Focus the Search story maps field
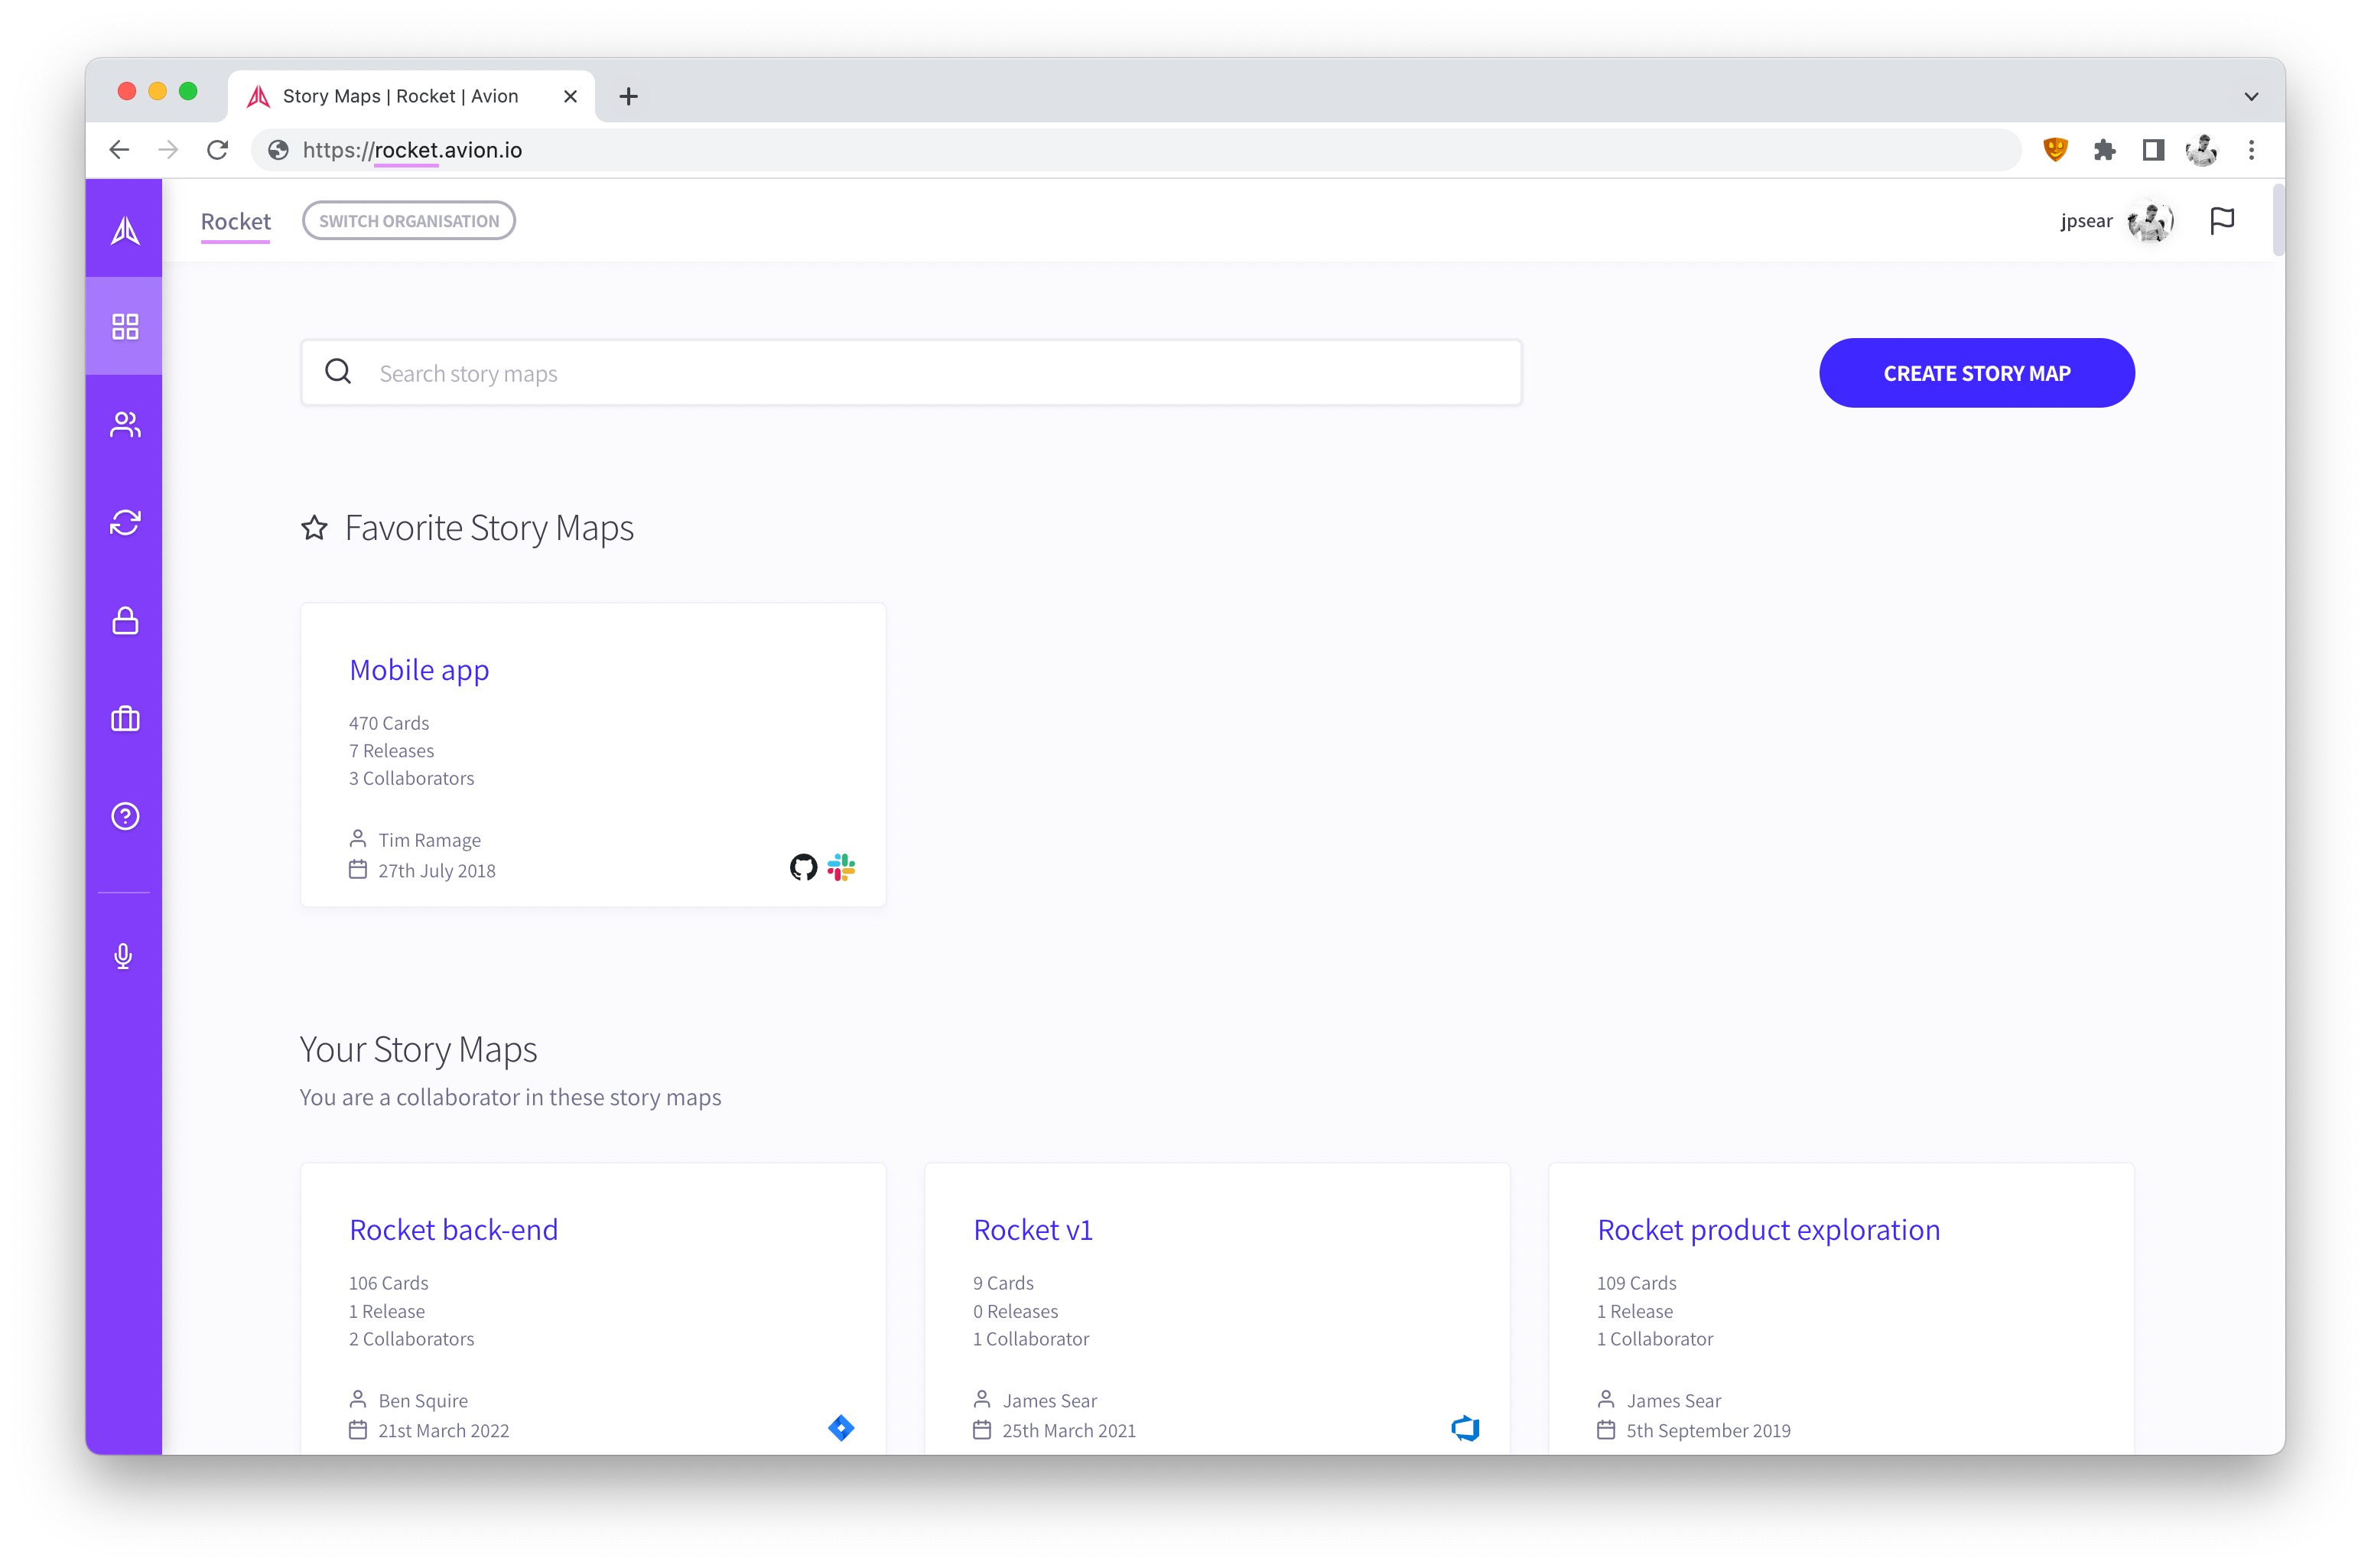This screenshot has width=2371, height=1568. [x=911, y=373]
